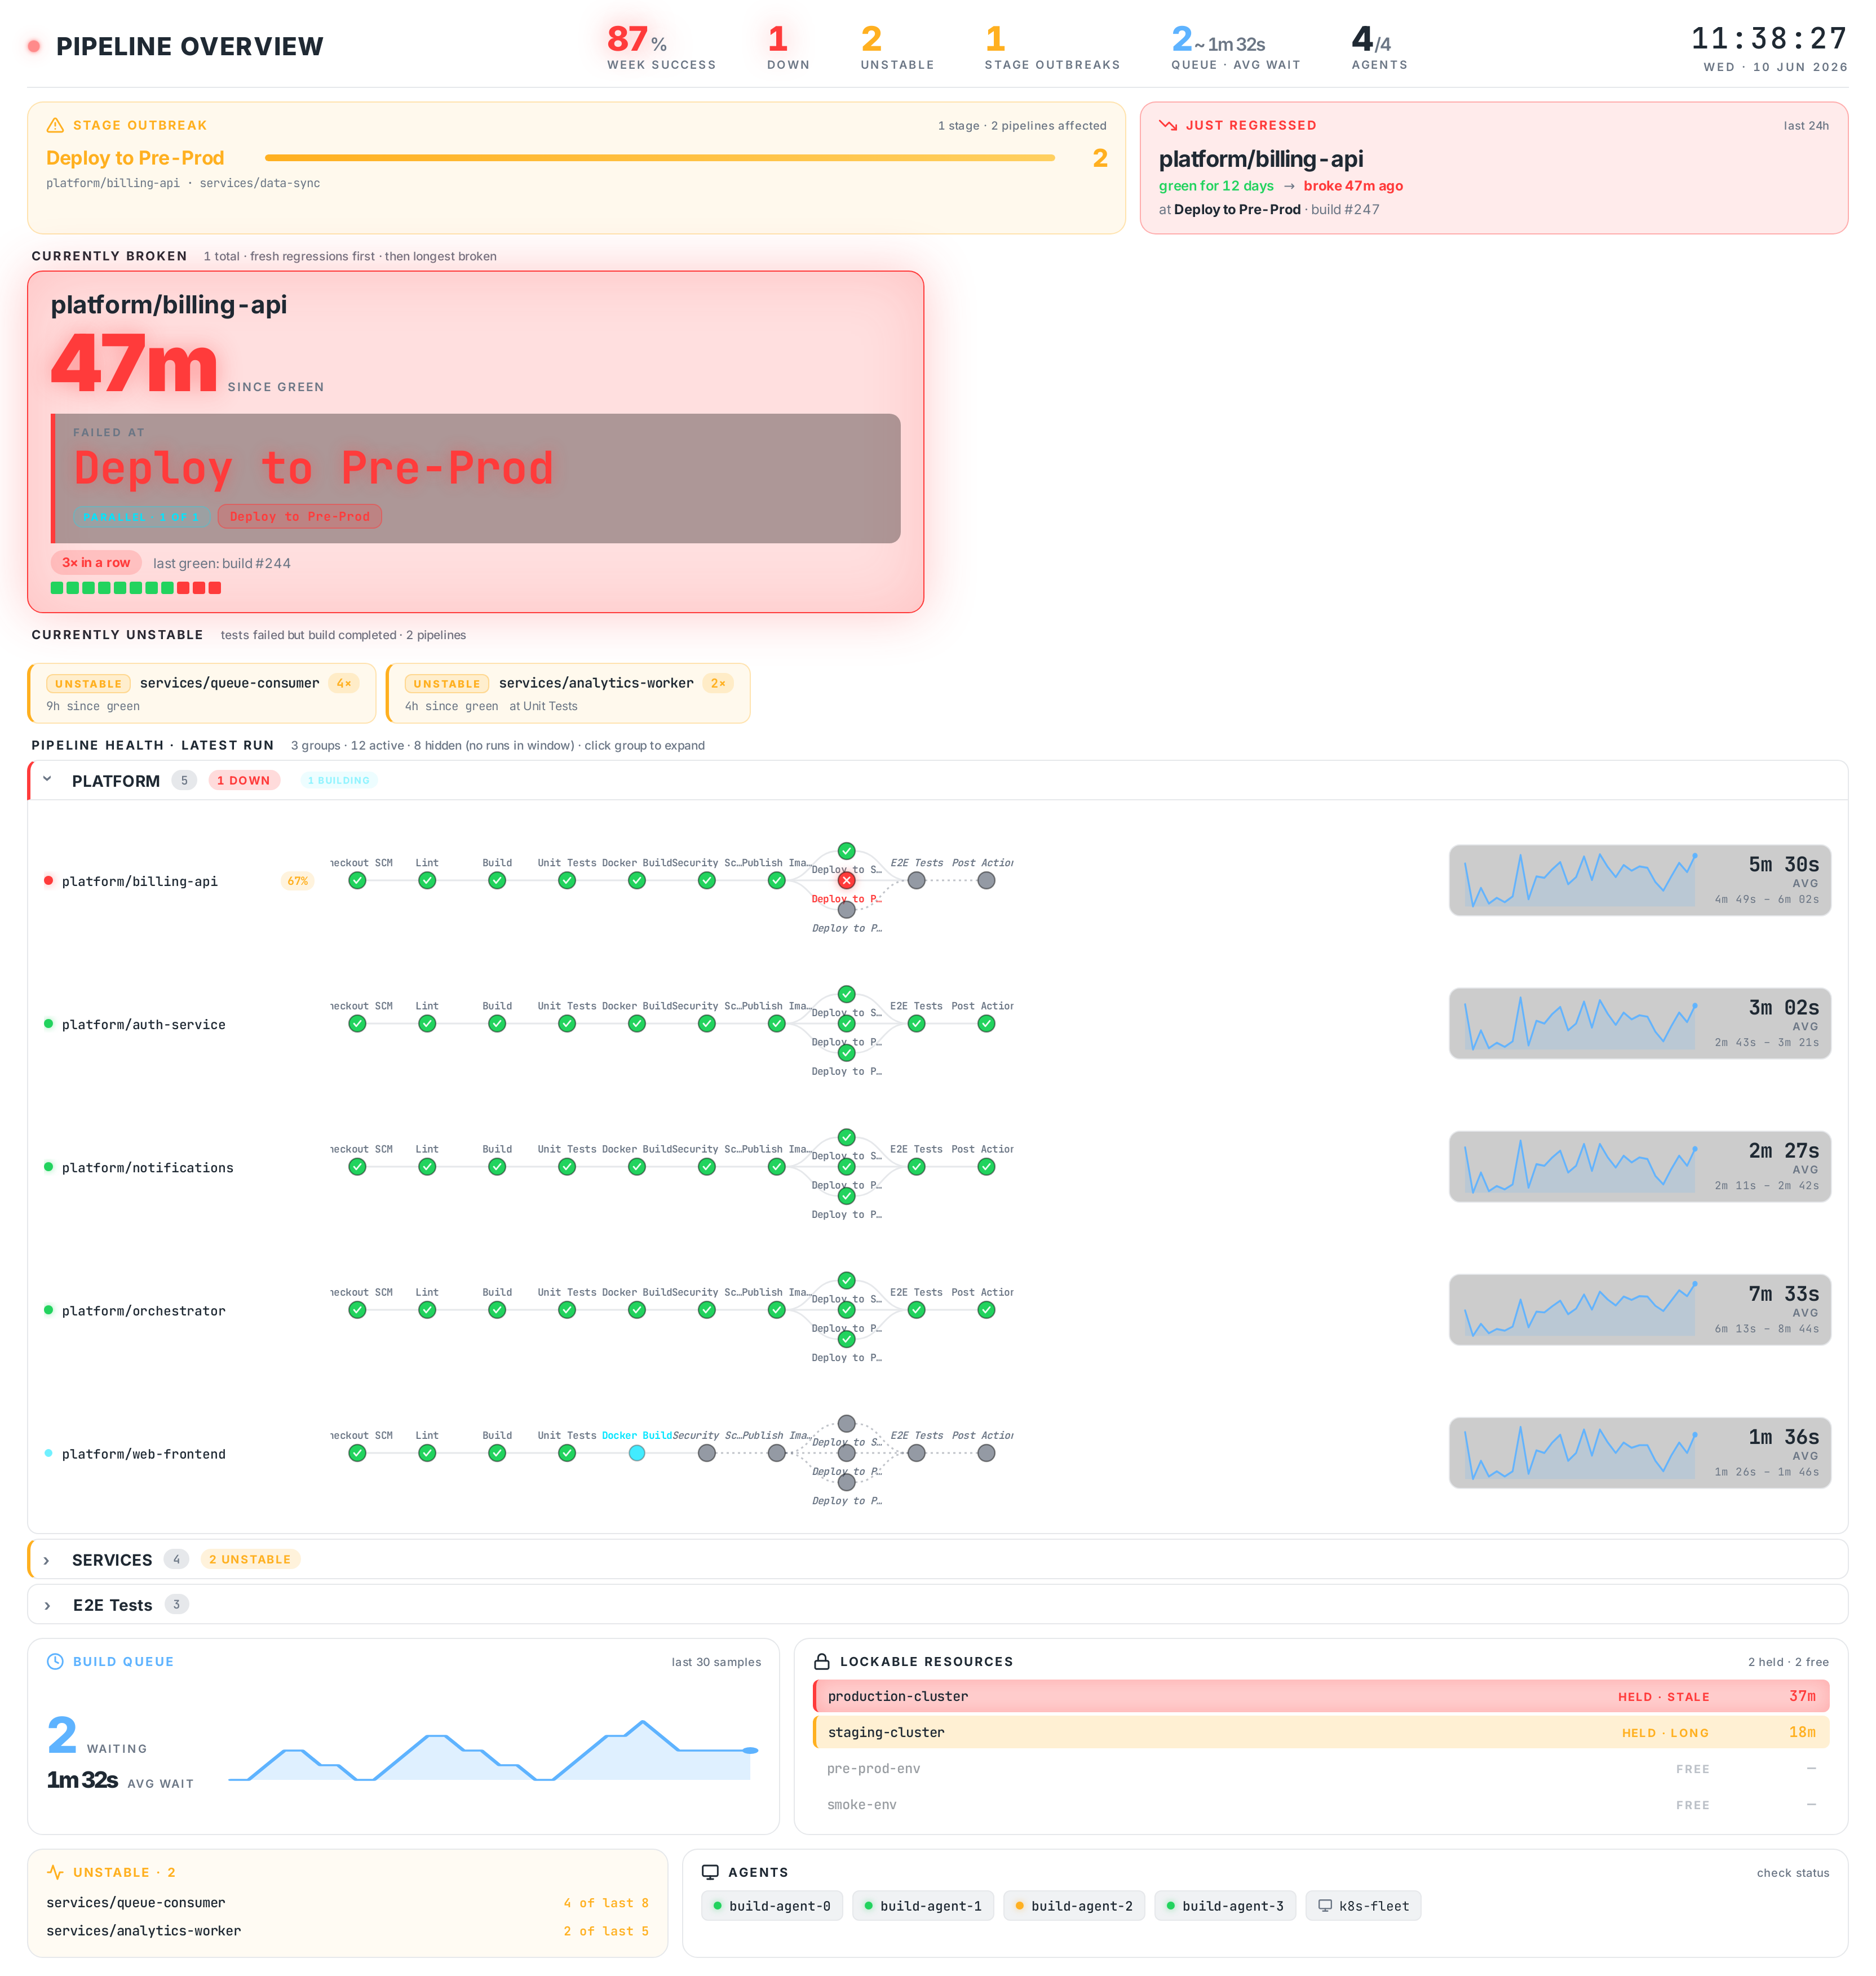Click the build history squares under billing-api card
Screen dimensions: 1876x1976
pos(136,588)
